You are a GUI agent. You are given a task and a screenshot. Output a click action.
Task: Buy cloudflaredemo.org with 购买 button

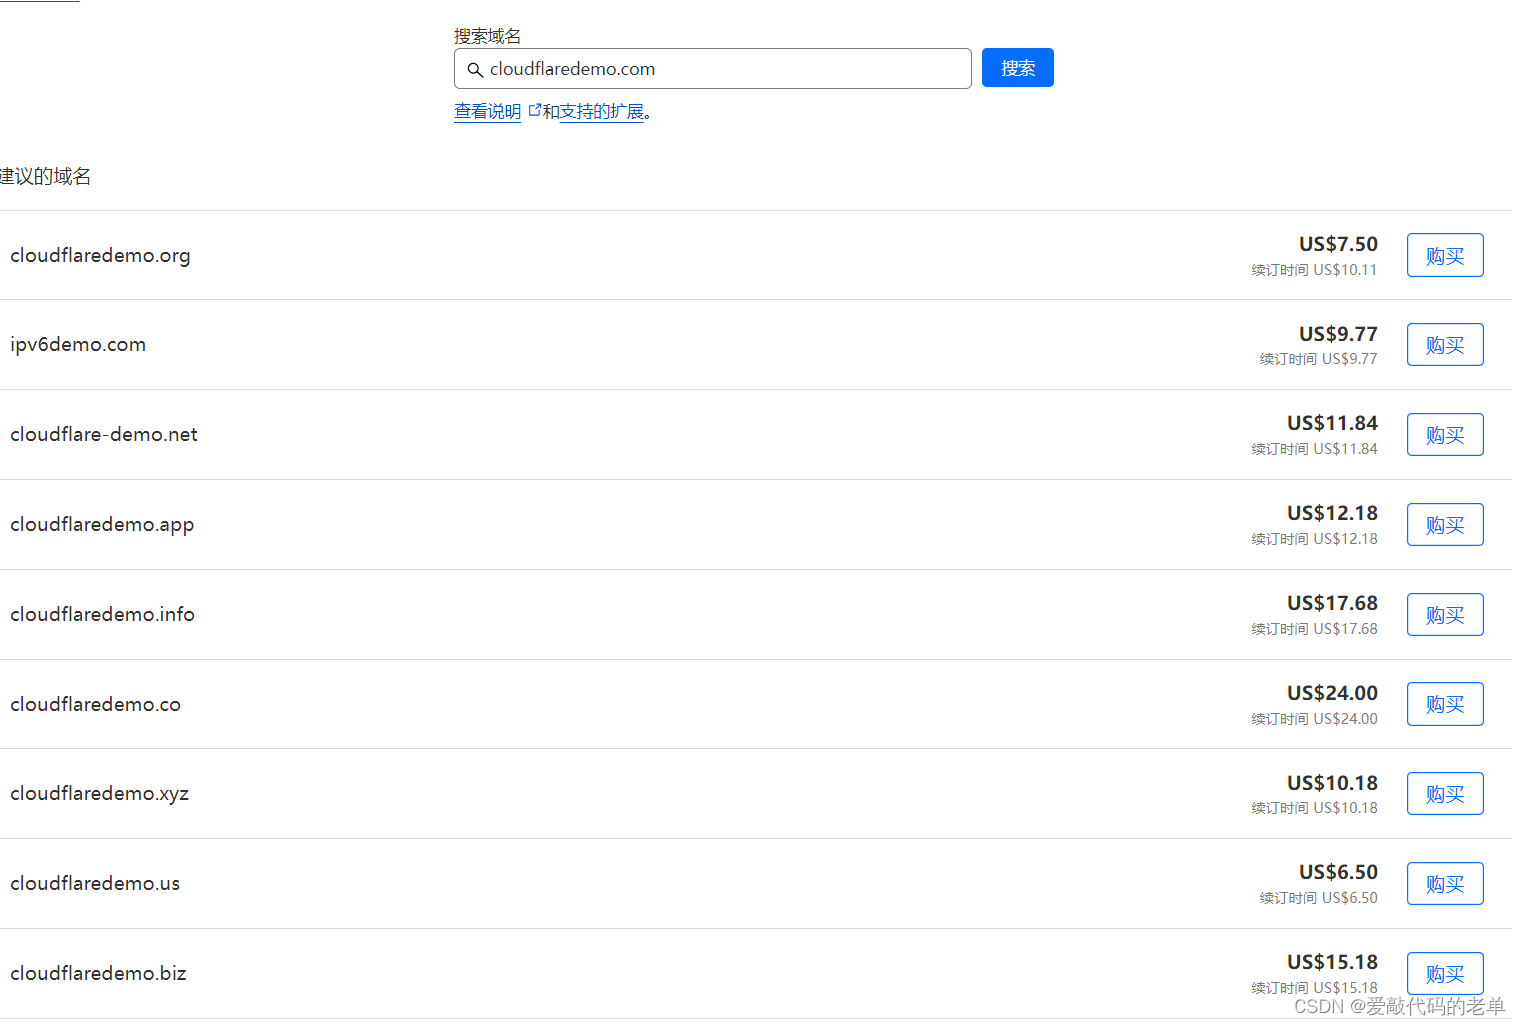[1444, 255]
